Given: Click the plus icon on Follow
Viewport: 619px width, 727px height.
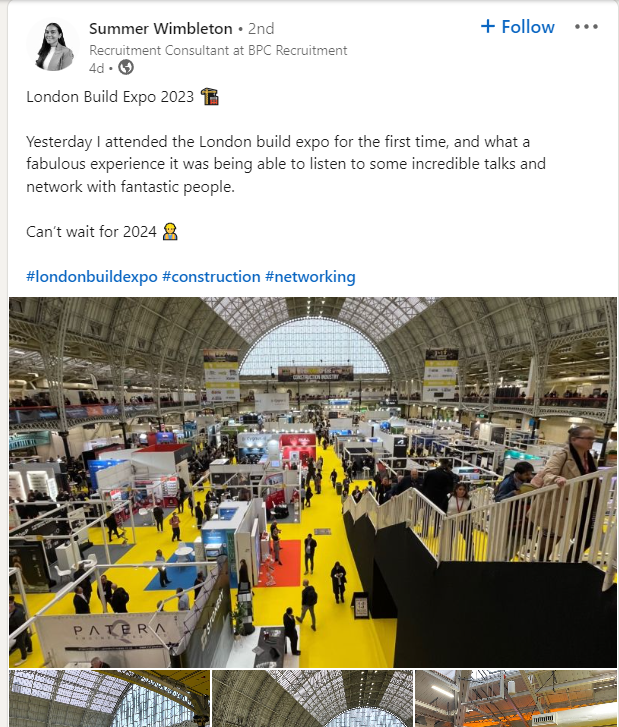Looking at the screenshot, I should [487, 27].
